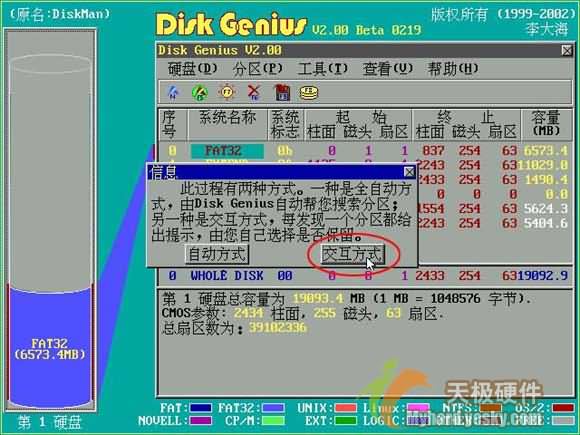Close the Disk Genius V2.00 window
The image size is (580, 435).
(x=567, y=50)
